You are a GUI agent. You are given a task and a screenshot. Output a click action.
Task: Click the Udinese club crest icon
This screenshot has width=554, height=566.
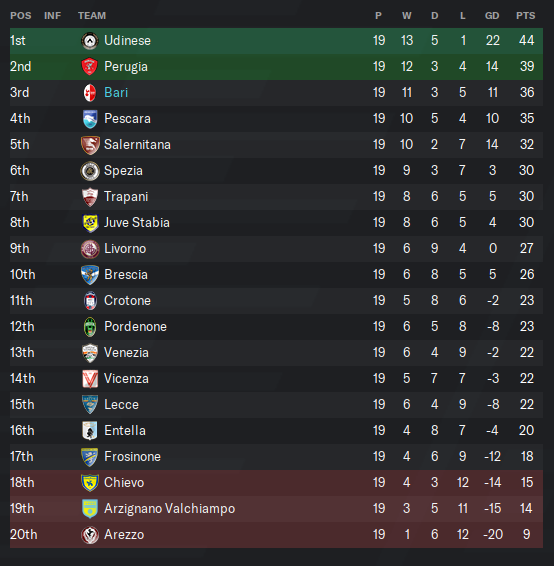click(90, 41)
